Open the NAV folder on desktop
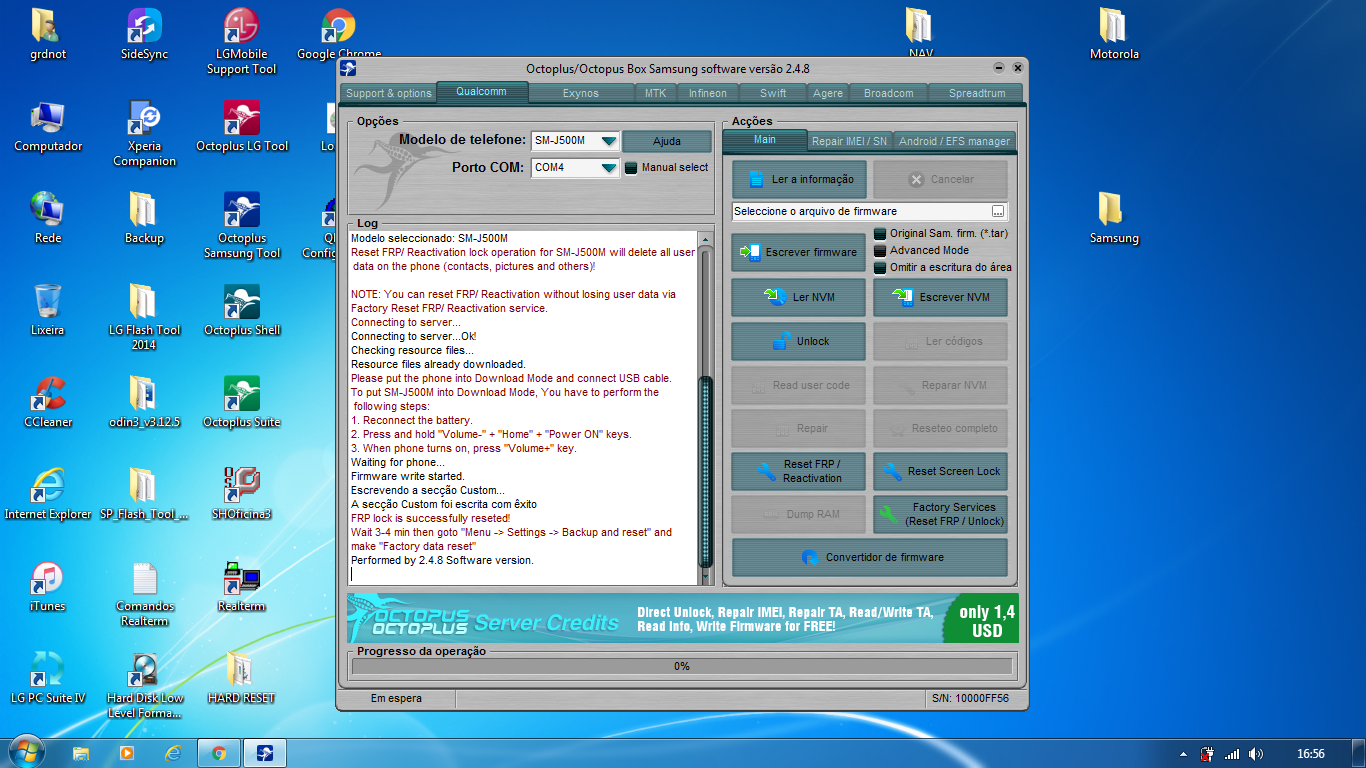The image size is (1366, 768). (920, 34)
